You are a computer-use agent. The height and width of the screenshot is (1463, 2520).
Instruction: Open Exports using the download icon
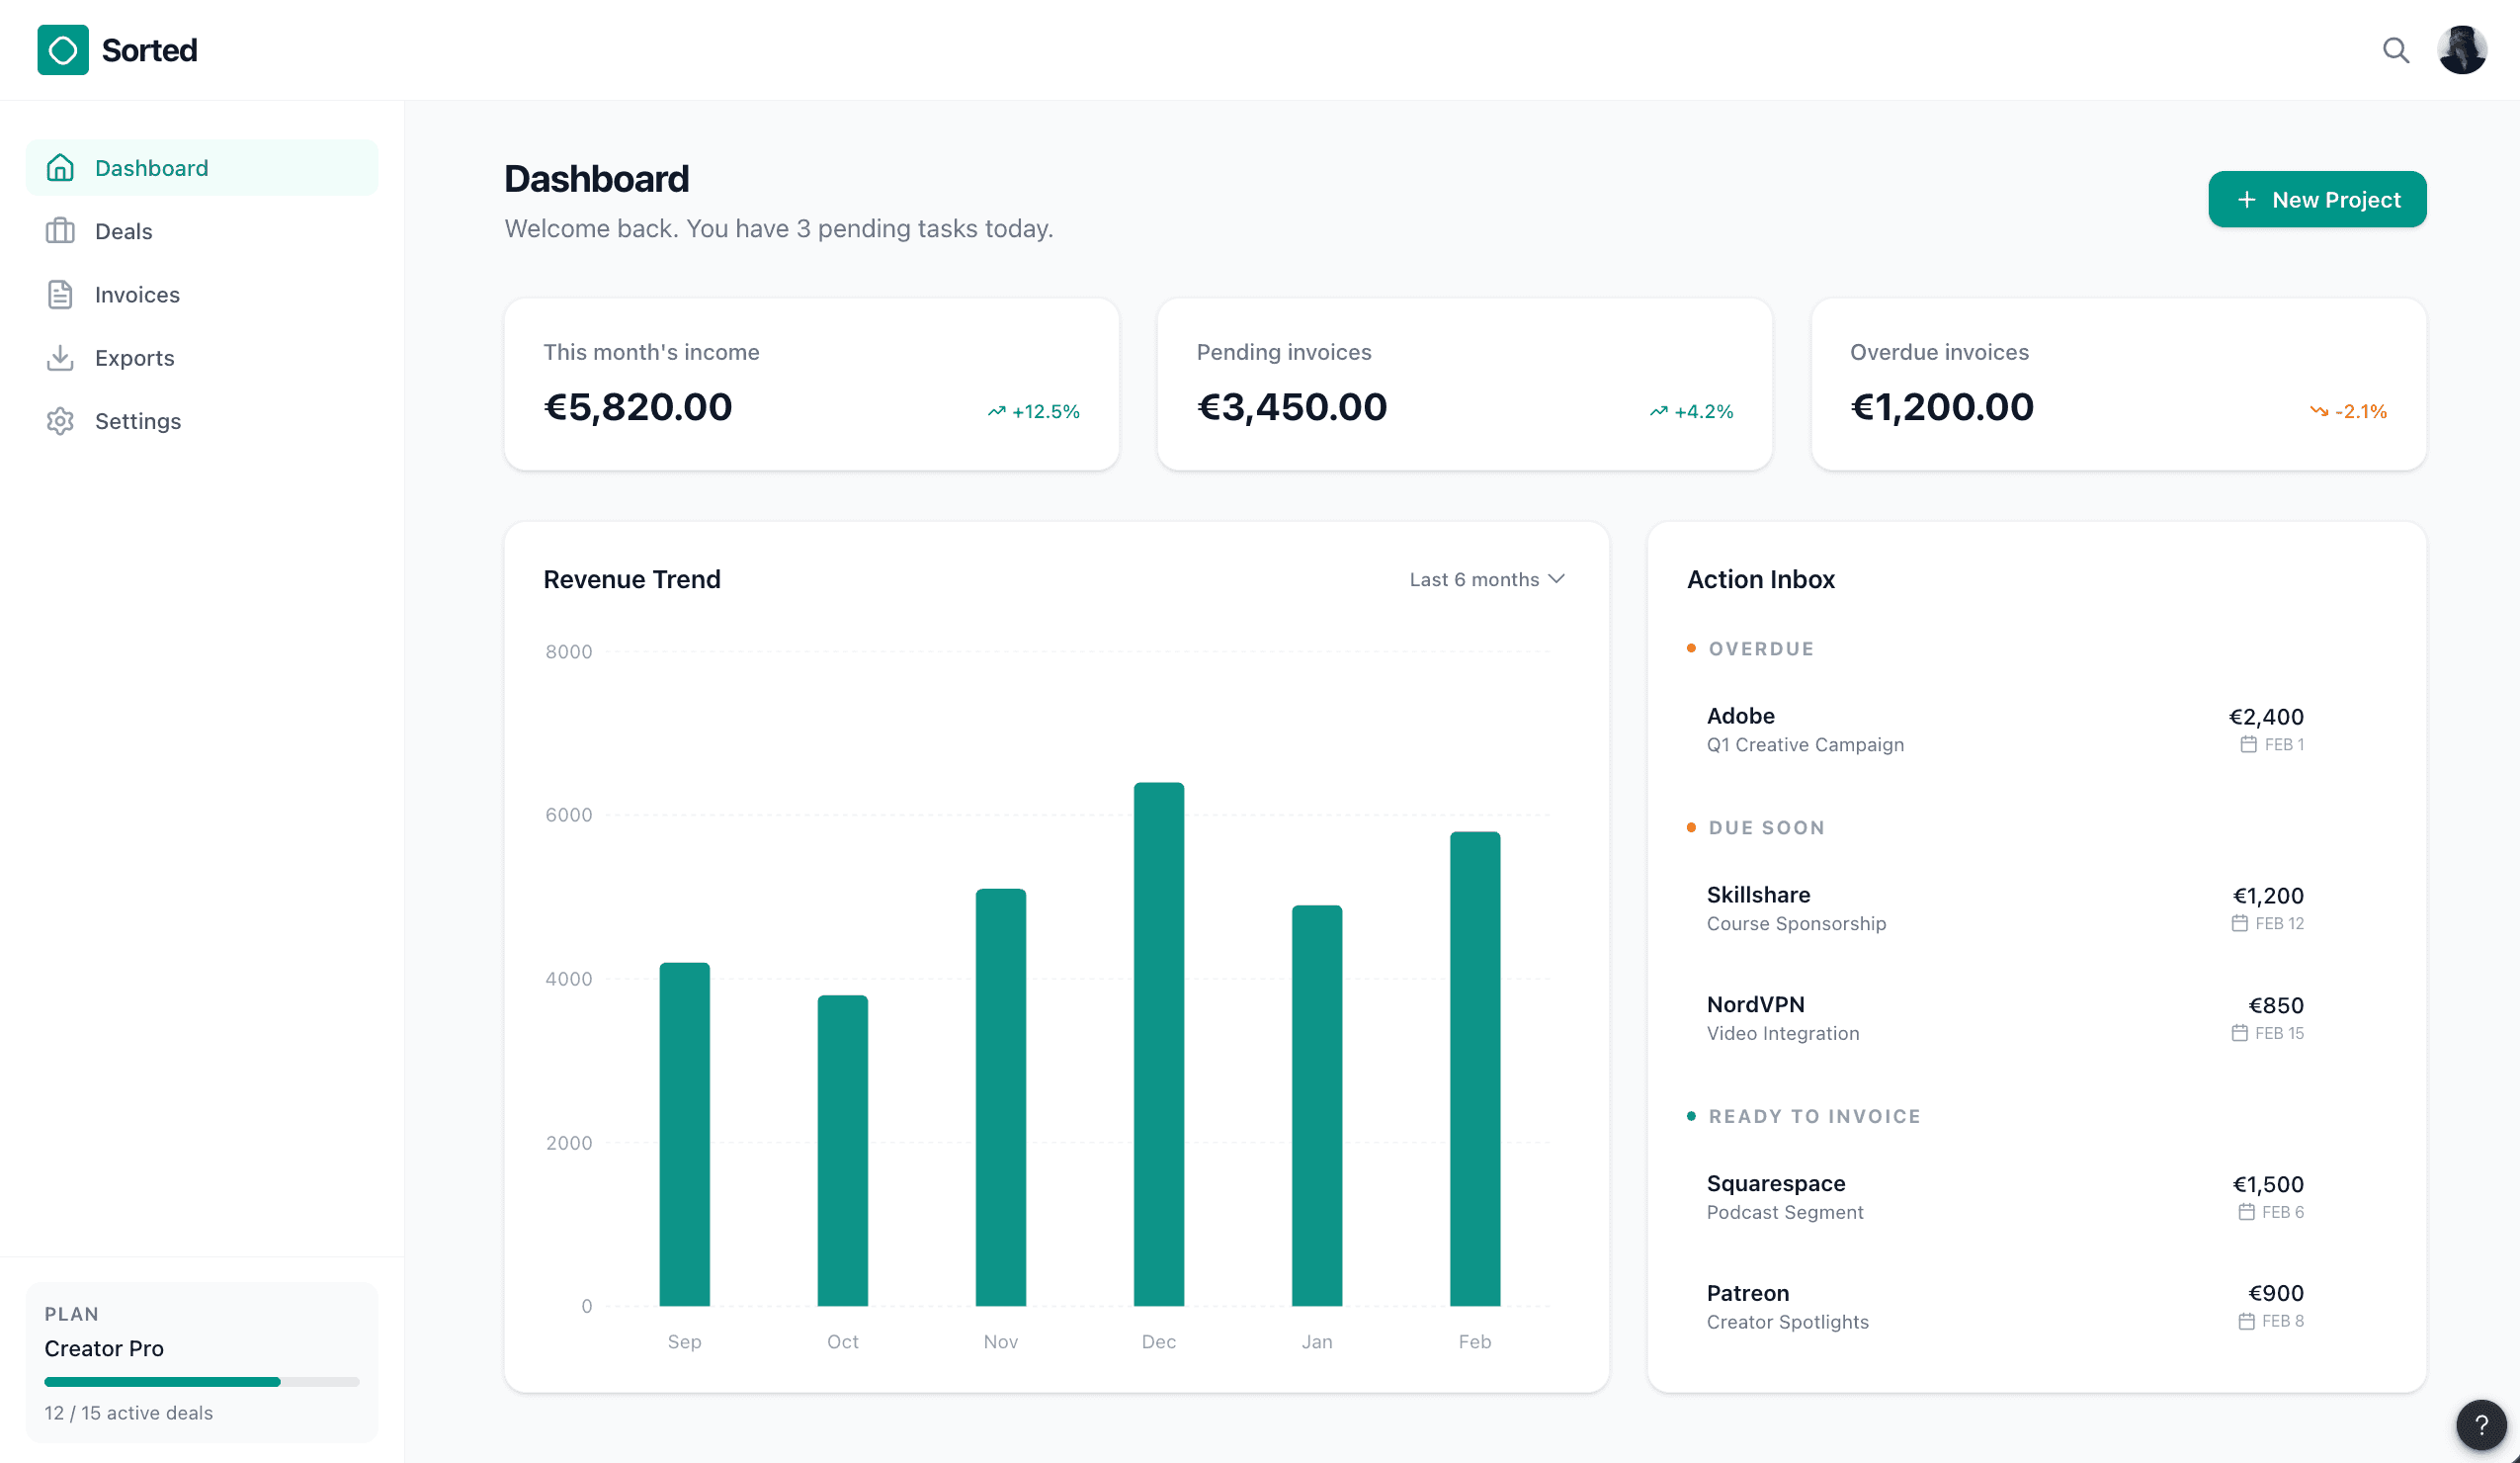[61, 357]
